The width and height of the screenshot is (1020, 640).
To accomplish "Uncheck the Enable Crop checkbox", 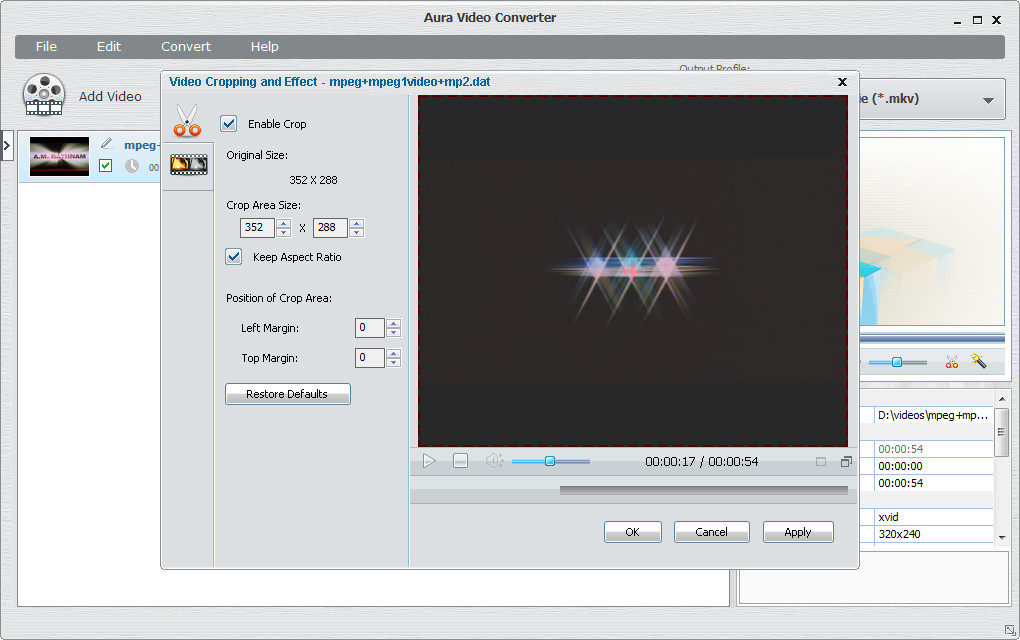I will 229,124.
